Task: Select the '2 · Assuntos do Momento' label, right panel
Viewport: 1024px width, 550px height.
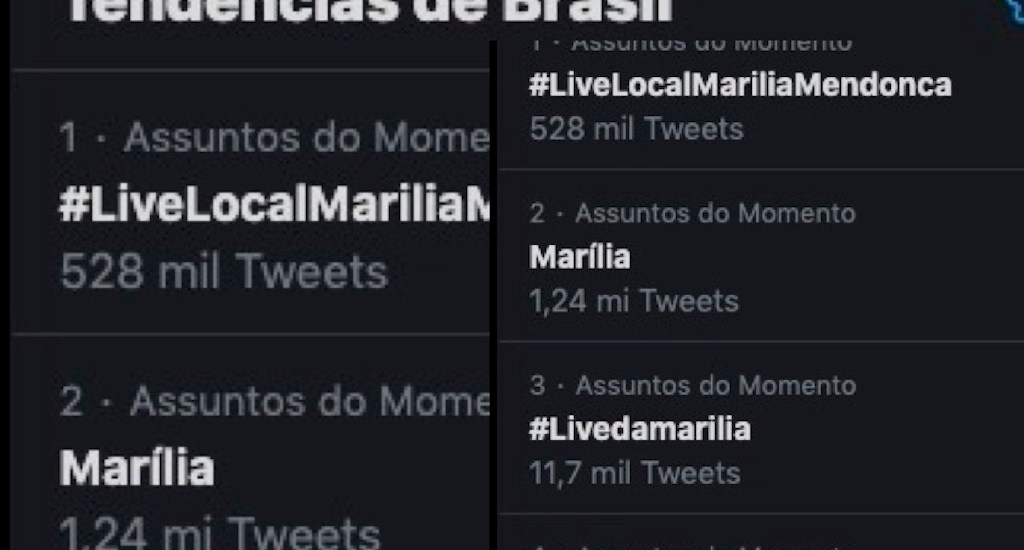Action: coord(692,213)
